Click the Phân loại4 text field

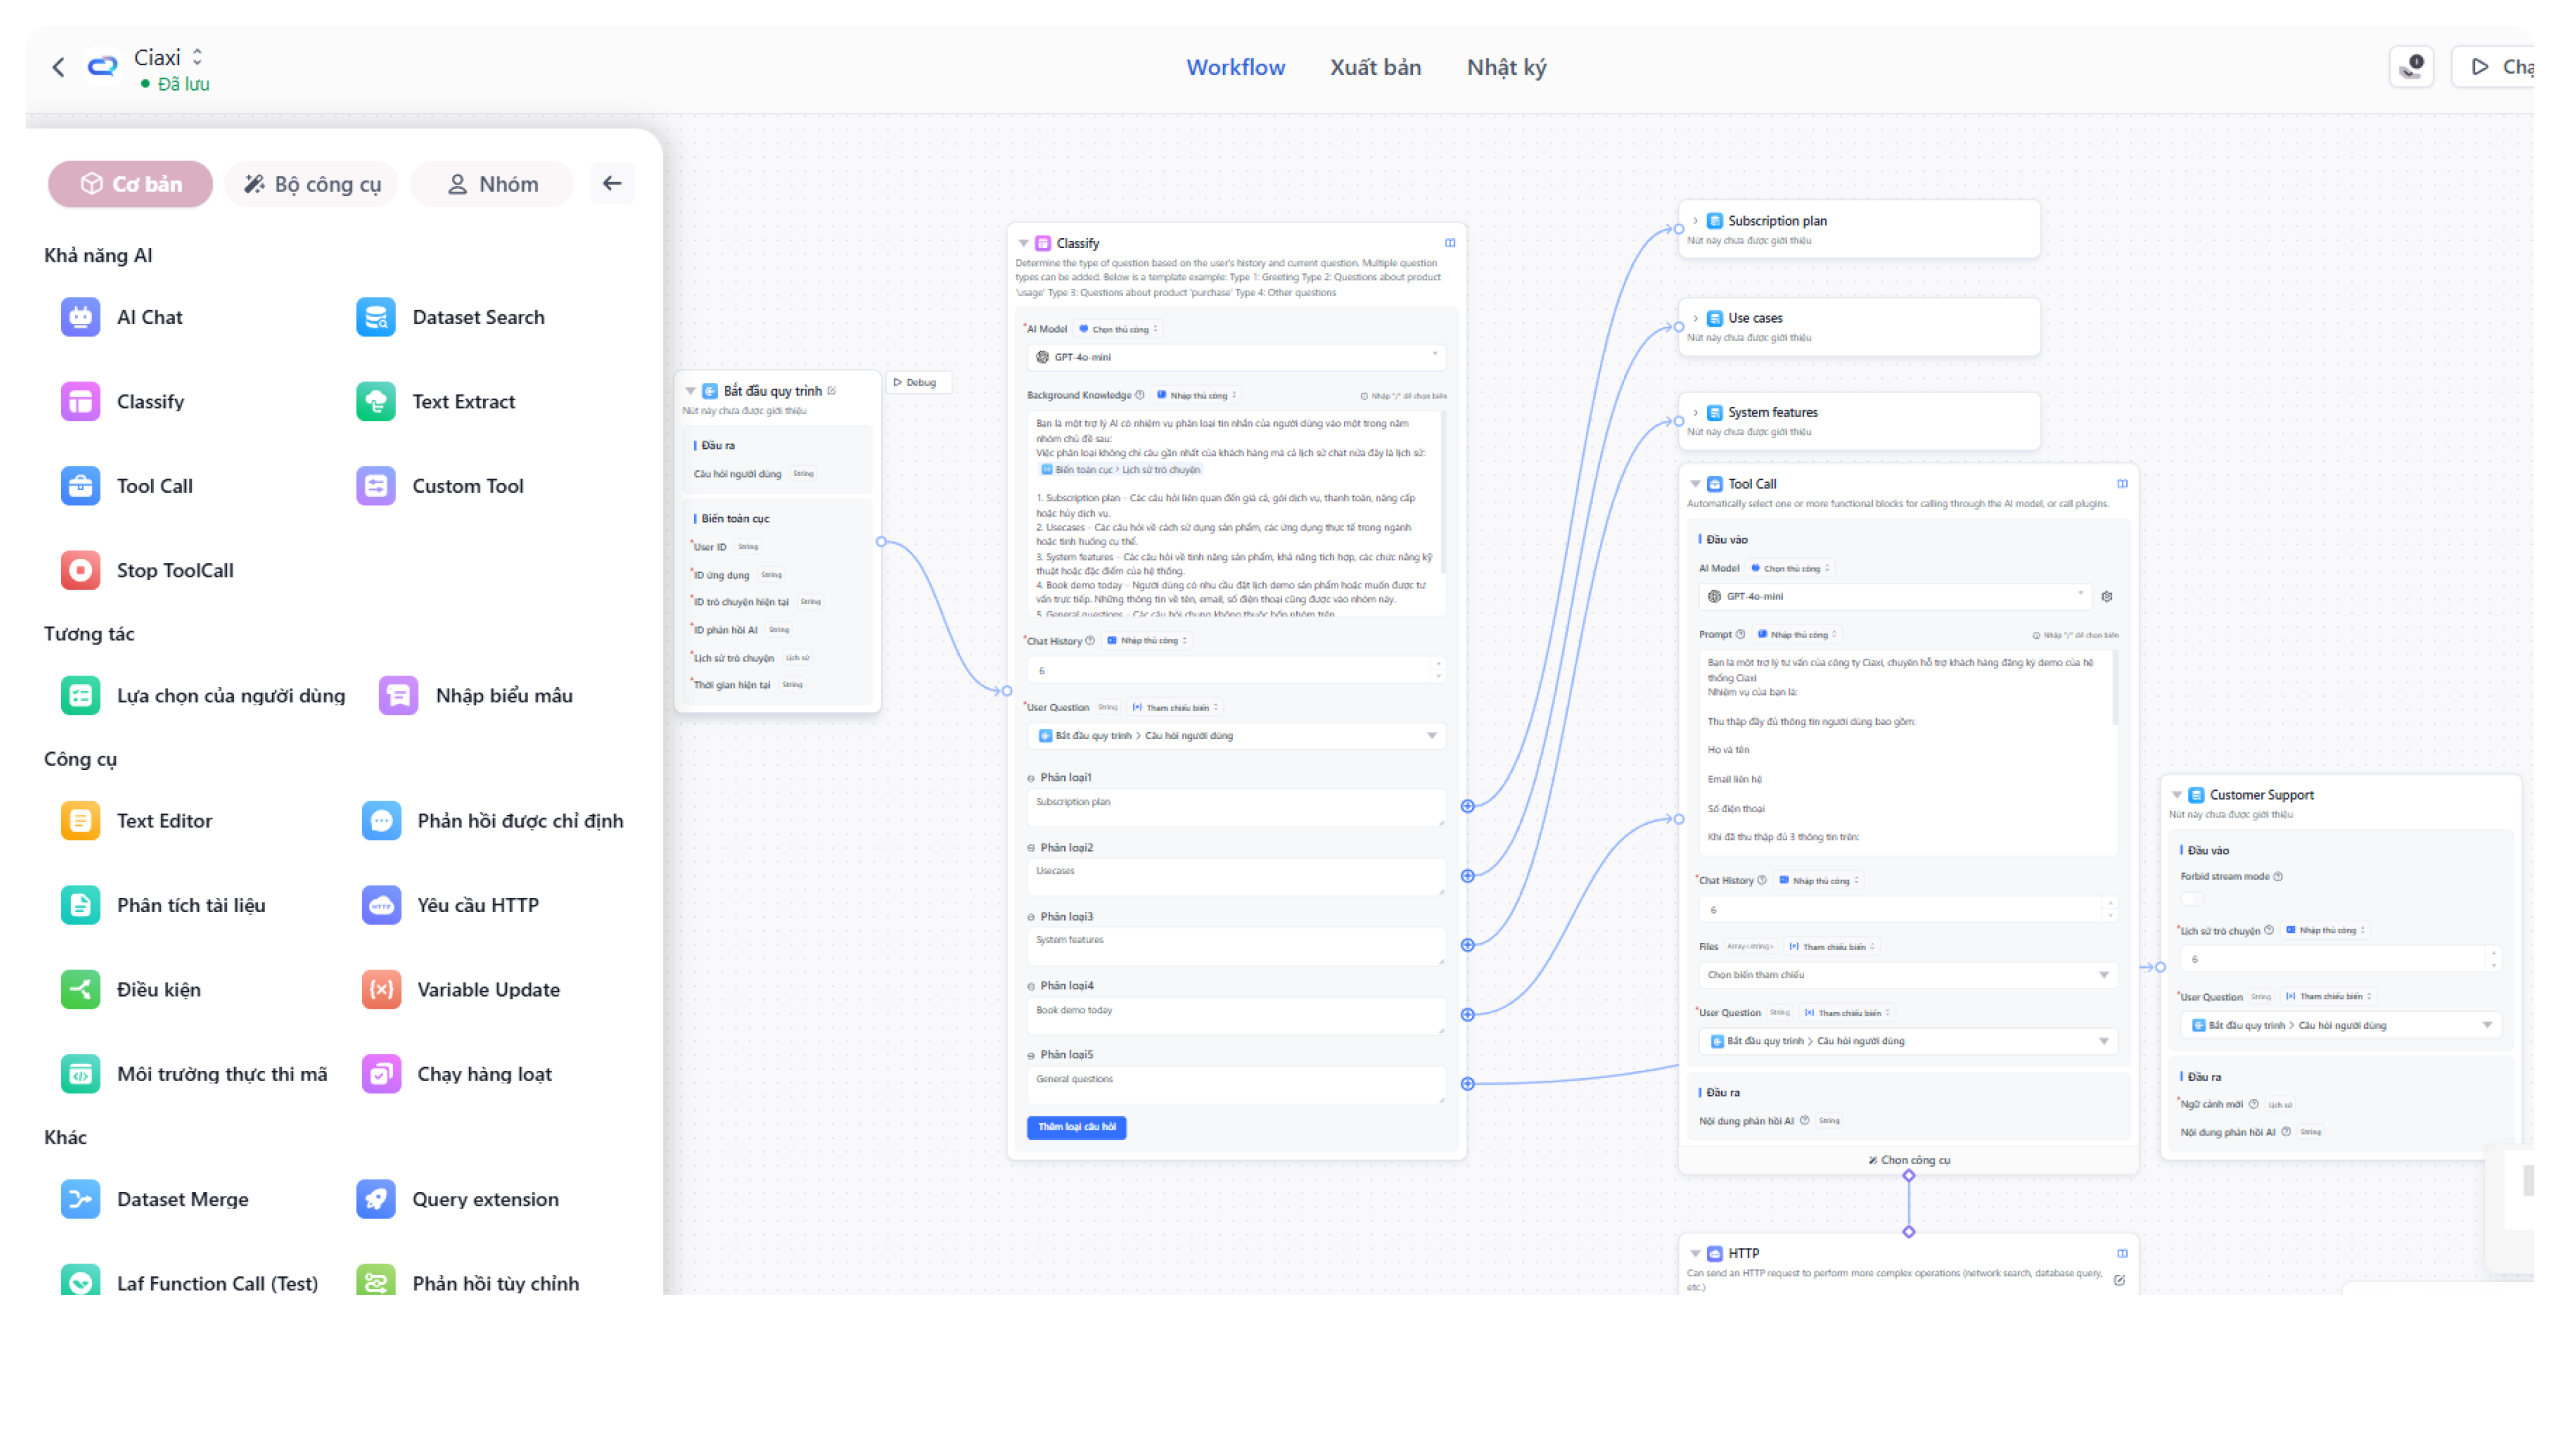[1235, 1014]
